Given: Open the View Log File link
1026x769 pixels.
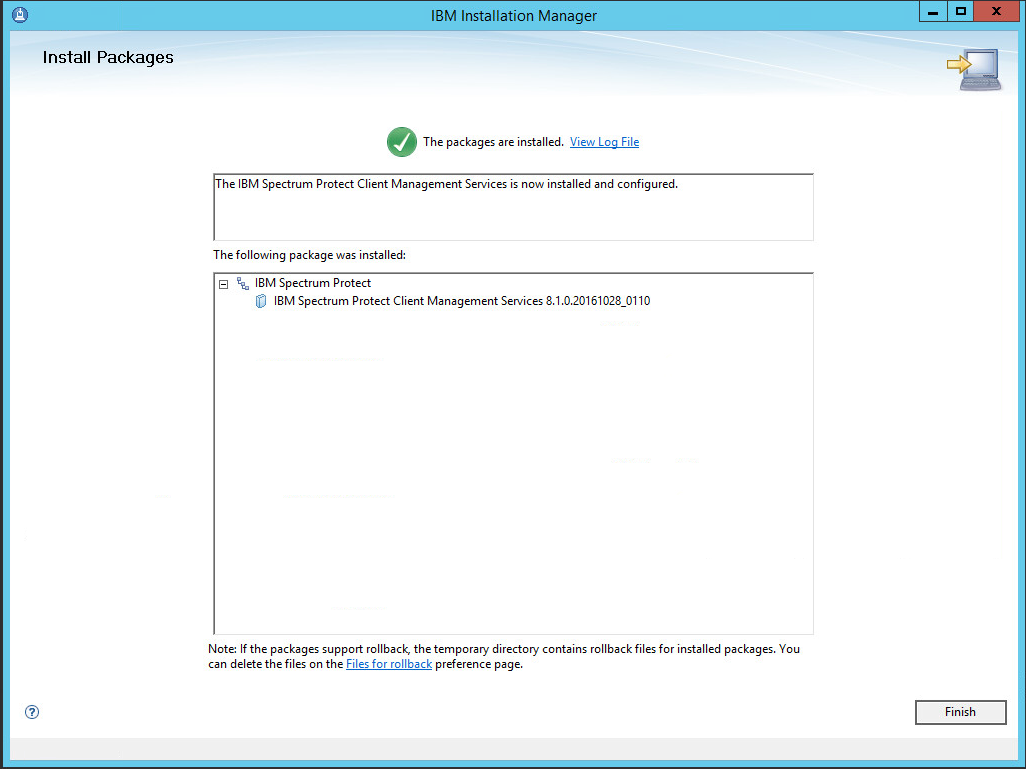Looking at the screenshot, I should (x=604, y=142).
